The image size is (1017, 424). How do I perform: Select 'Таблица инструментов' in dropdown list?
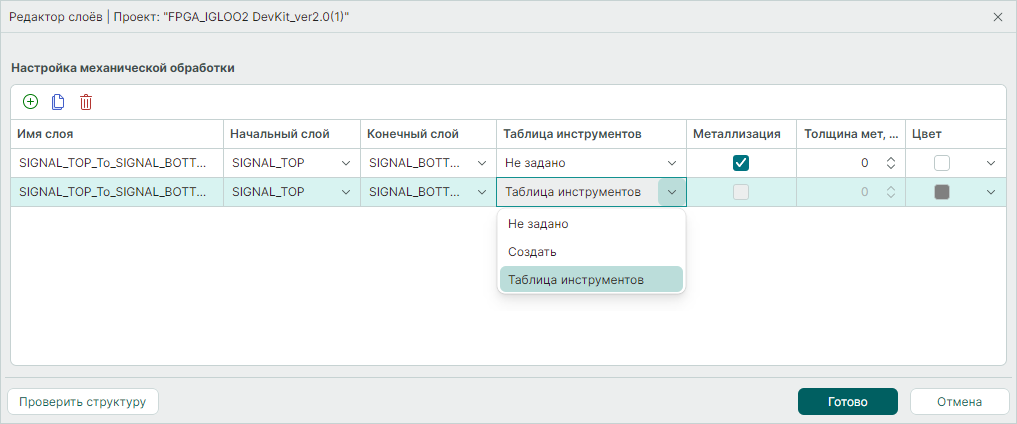(x=591, y=280)
